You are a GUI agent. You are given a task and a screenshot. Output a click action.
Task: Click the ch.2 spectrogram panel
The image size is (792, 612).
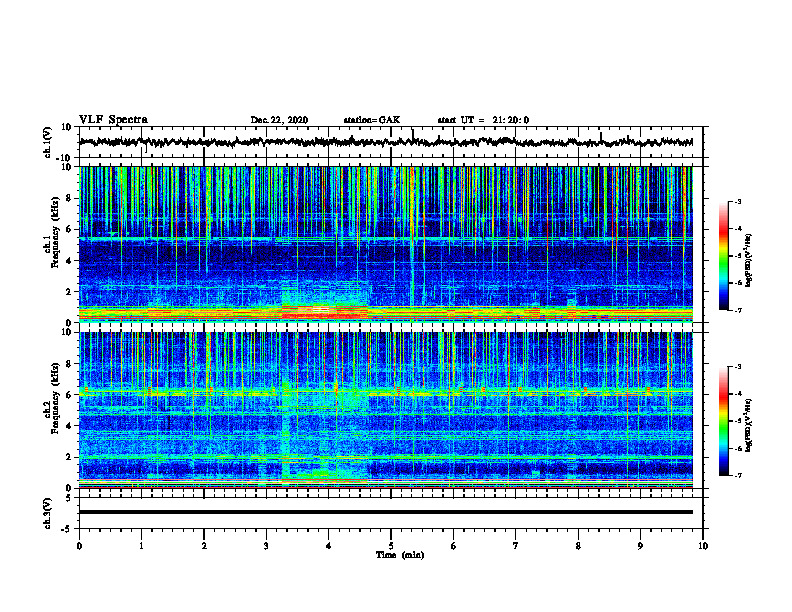pyautogui.click(x=386, y=410)
